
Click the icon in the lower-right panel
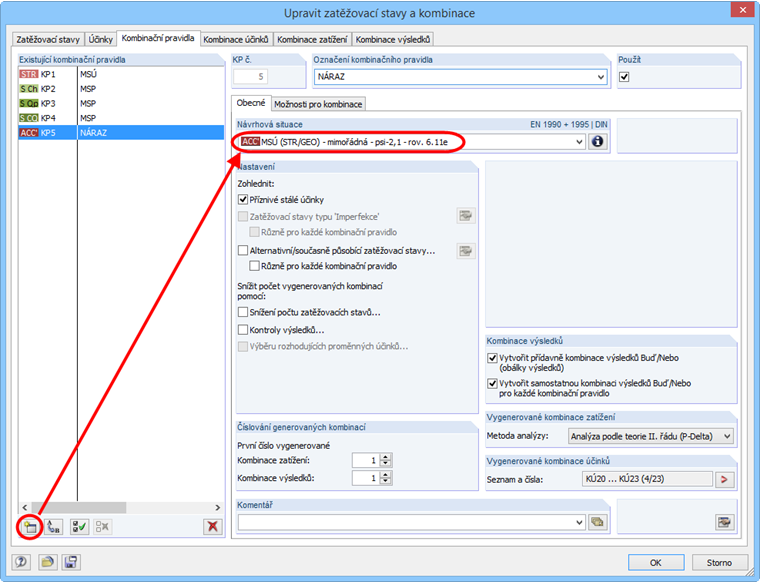(725, 522)
